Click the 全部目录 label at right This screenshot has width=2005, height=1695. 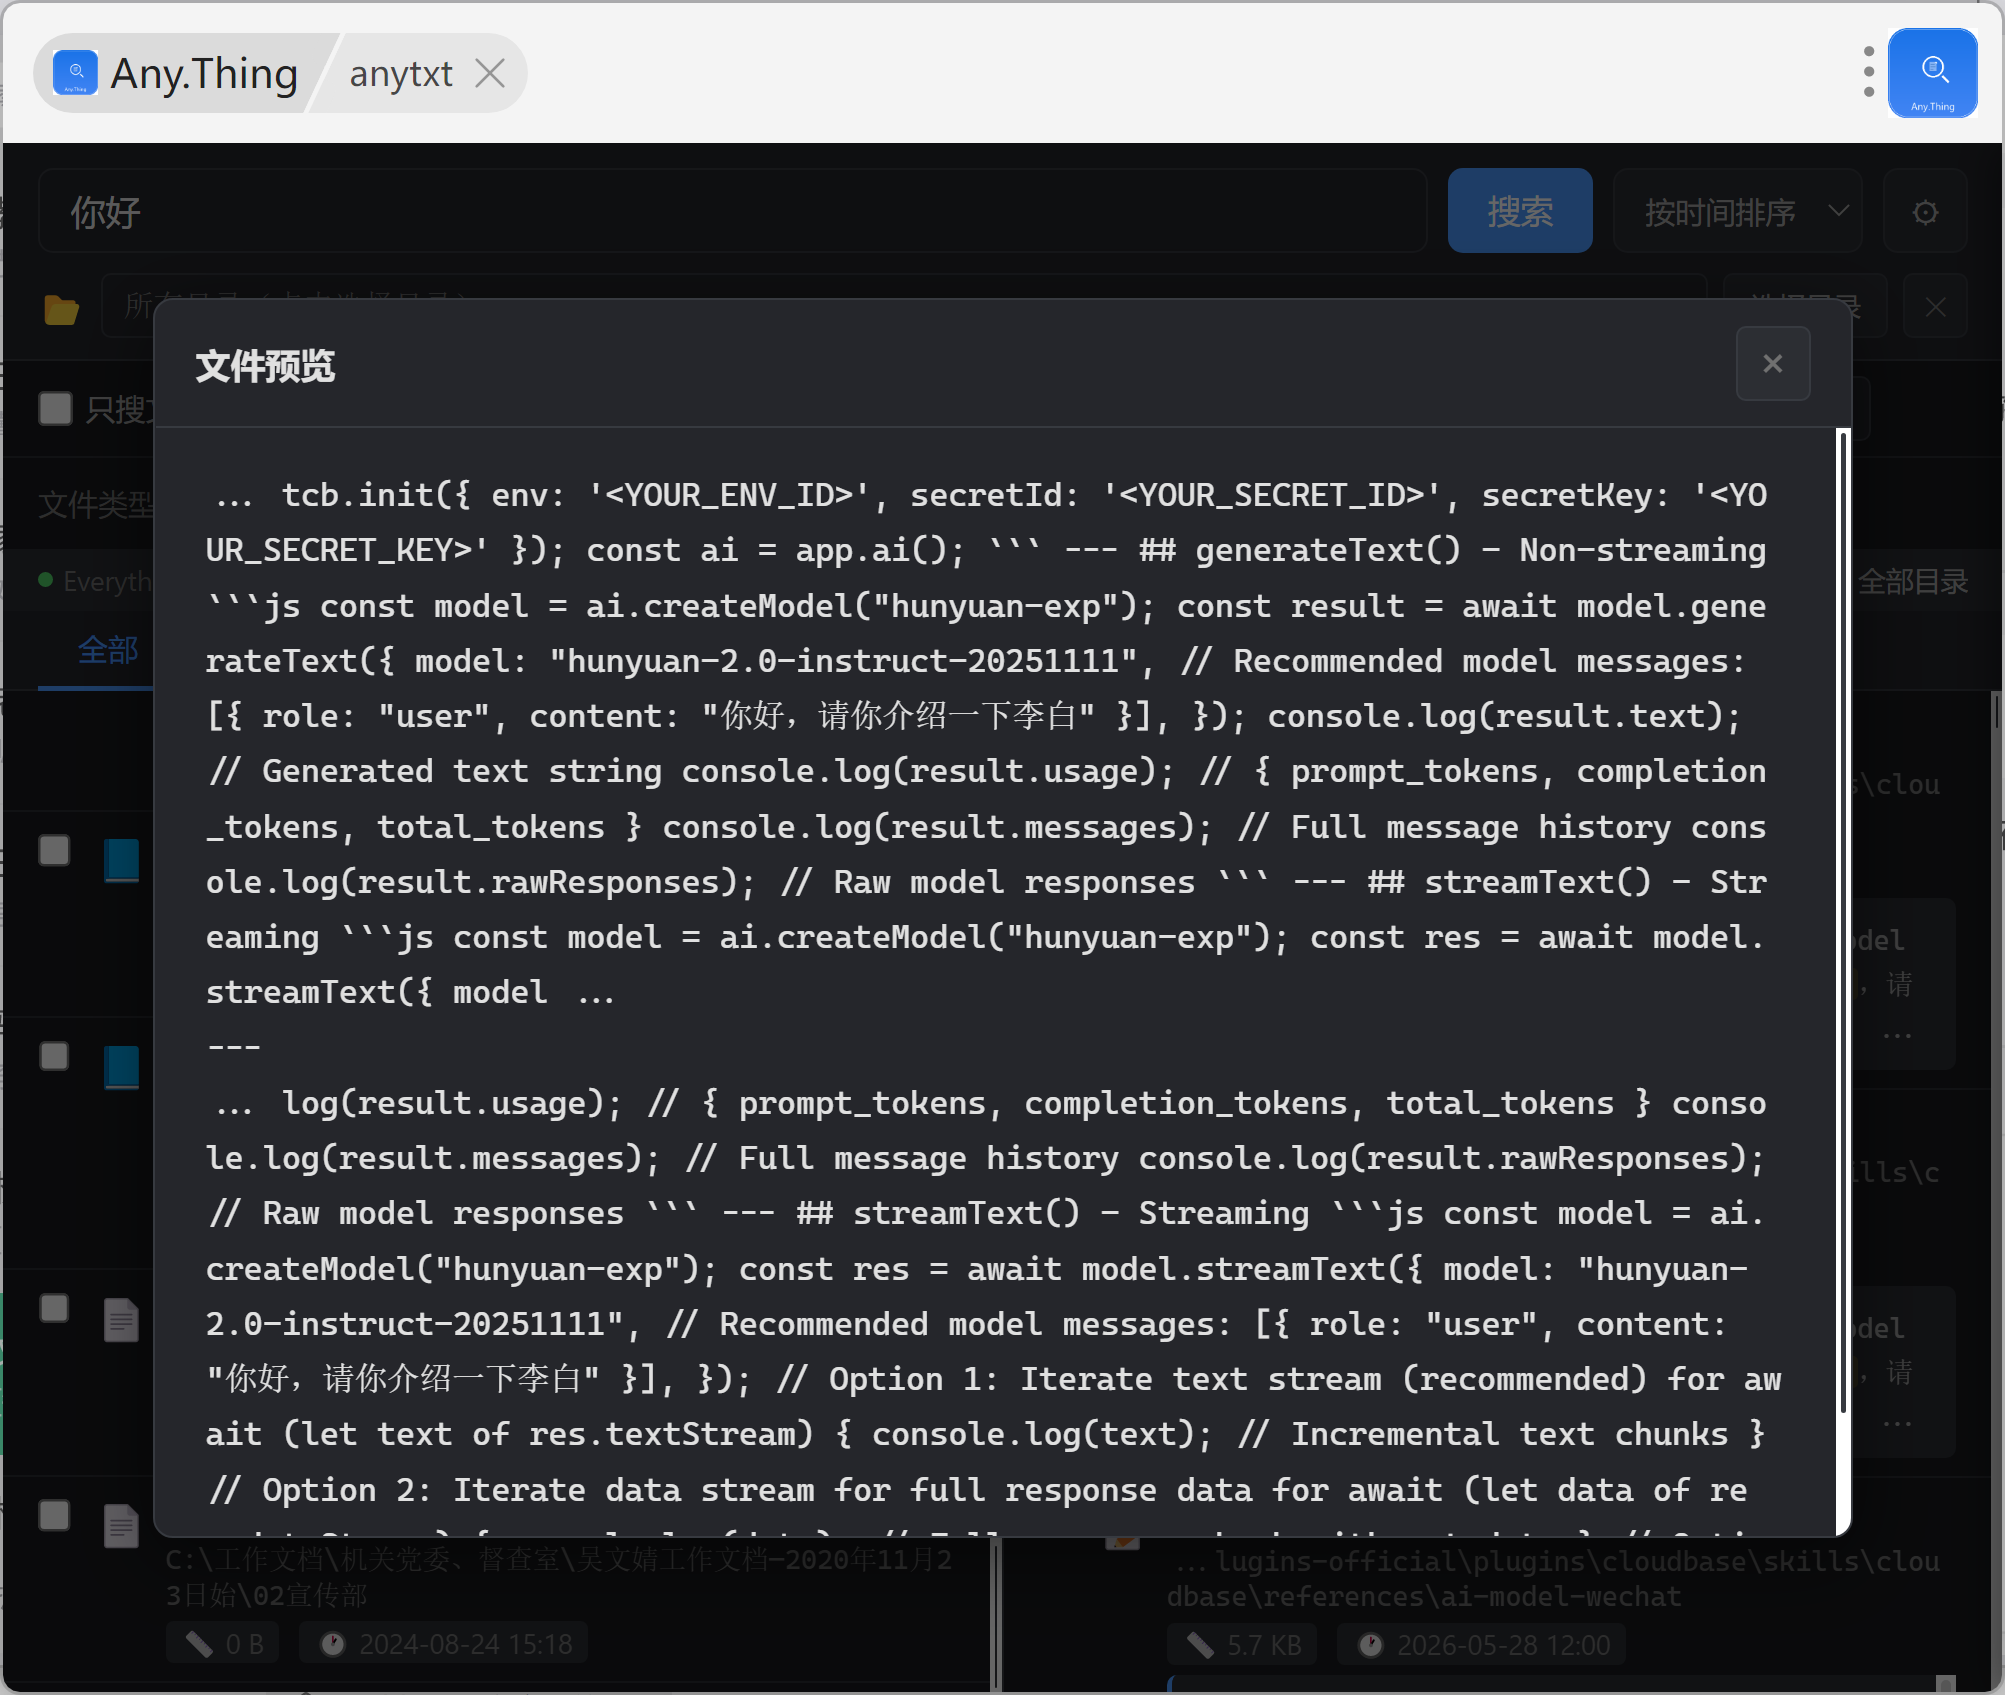(1912, 581)
